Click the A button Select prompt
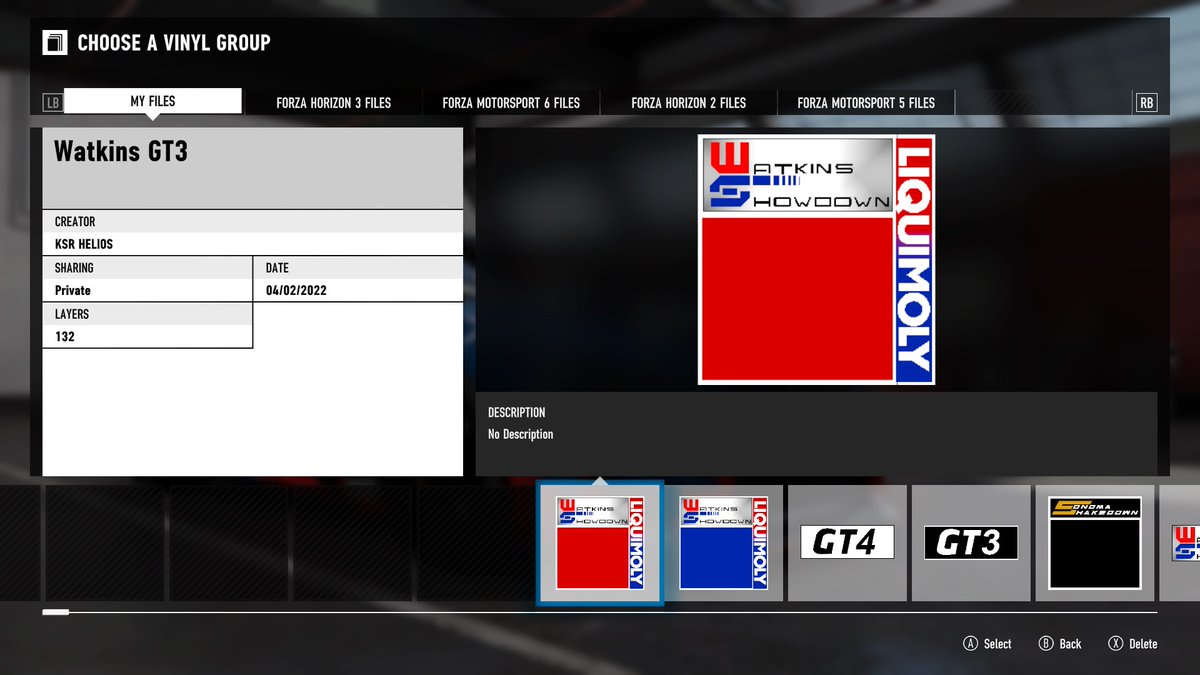 [x=987, y=644]
